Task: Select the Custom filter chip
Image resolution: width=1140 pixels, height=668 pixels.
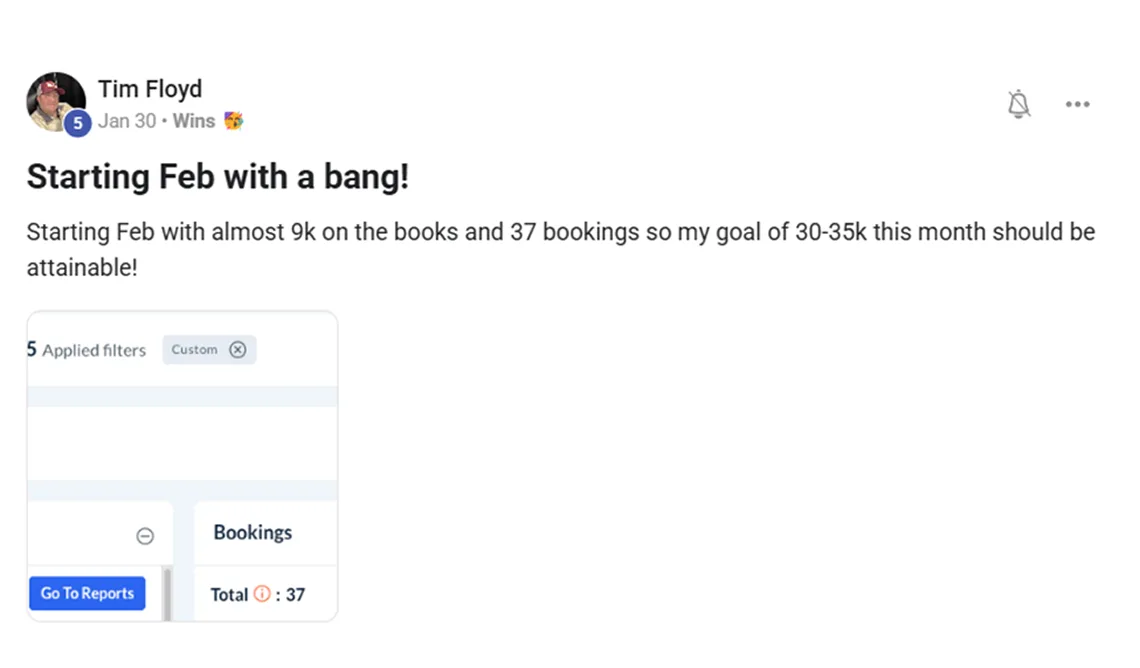Action: pyautogui.click(x=195, y=349)
